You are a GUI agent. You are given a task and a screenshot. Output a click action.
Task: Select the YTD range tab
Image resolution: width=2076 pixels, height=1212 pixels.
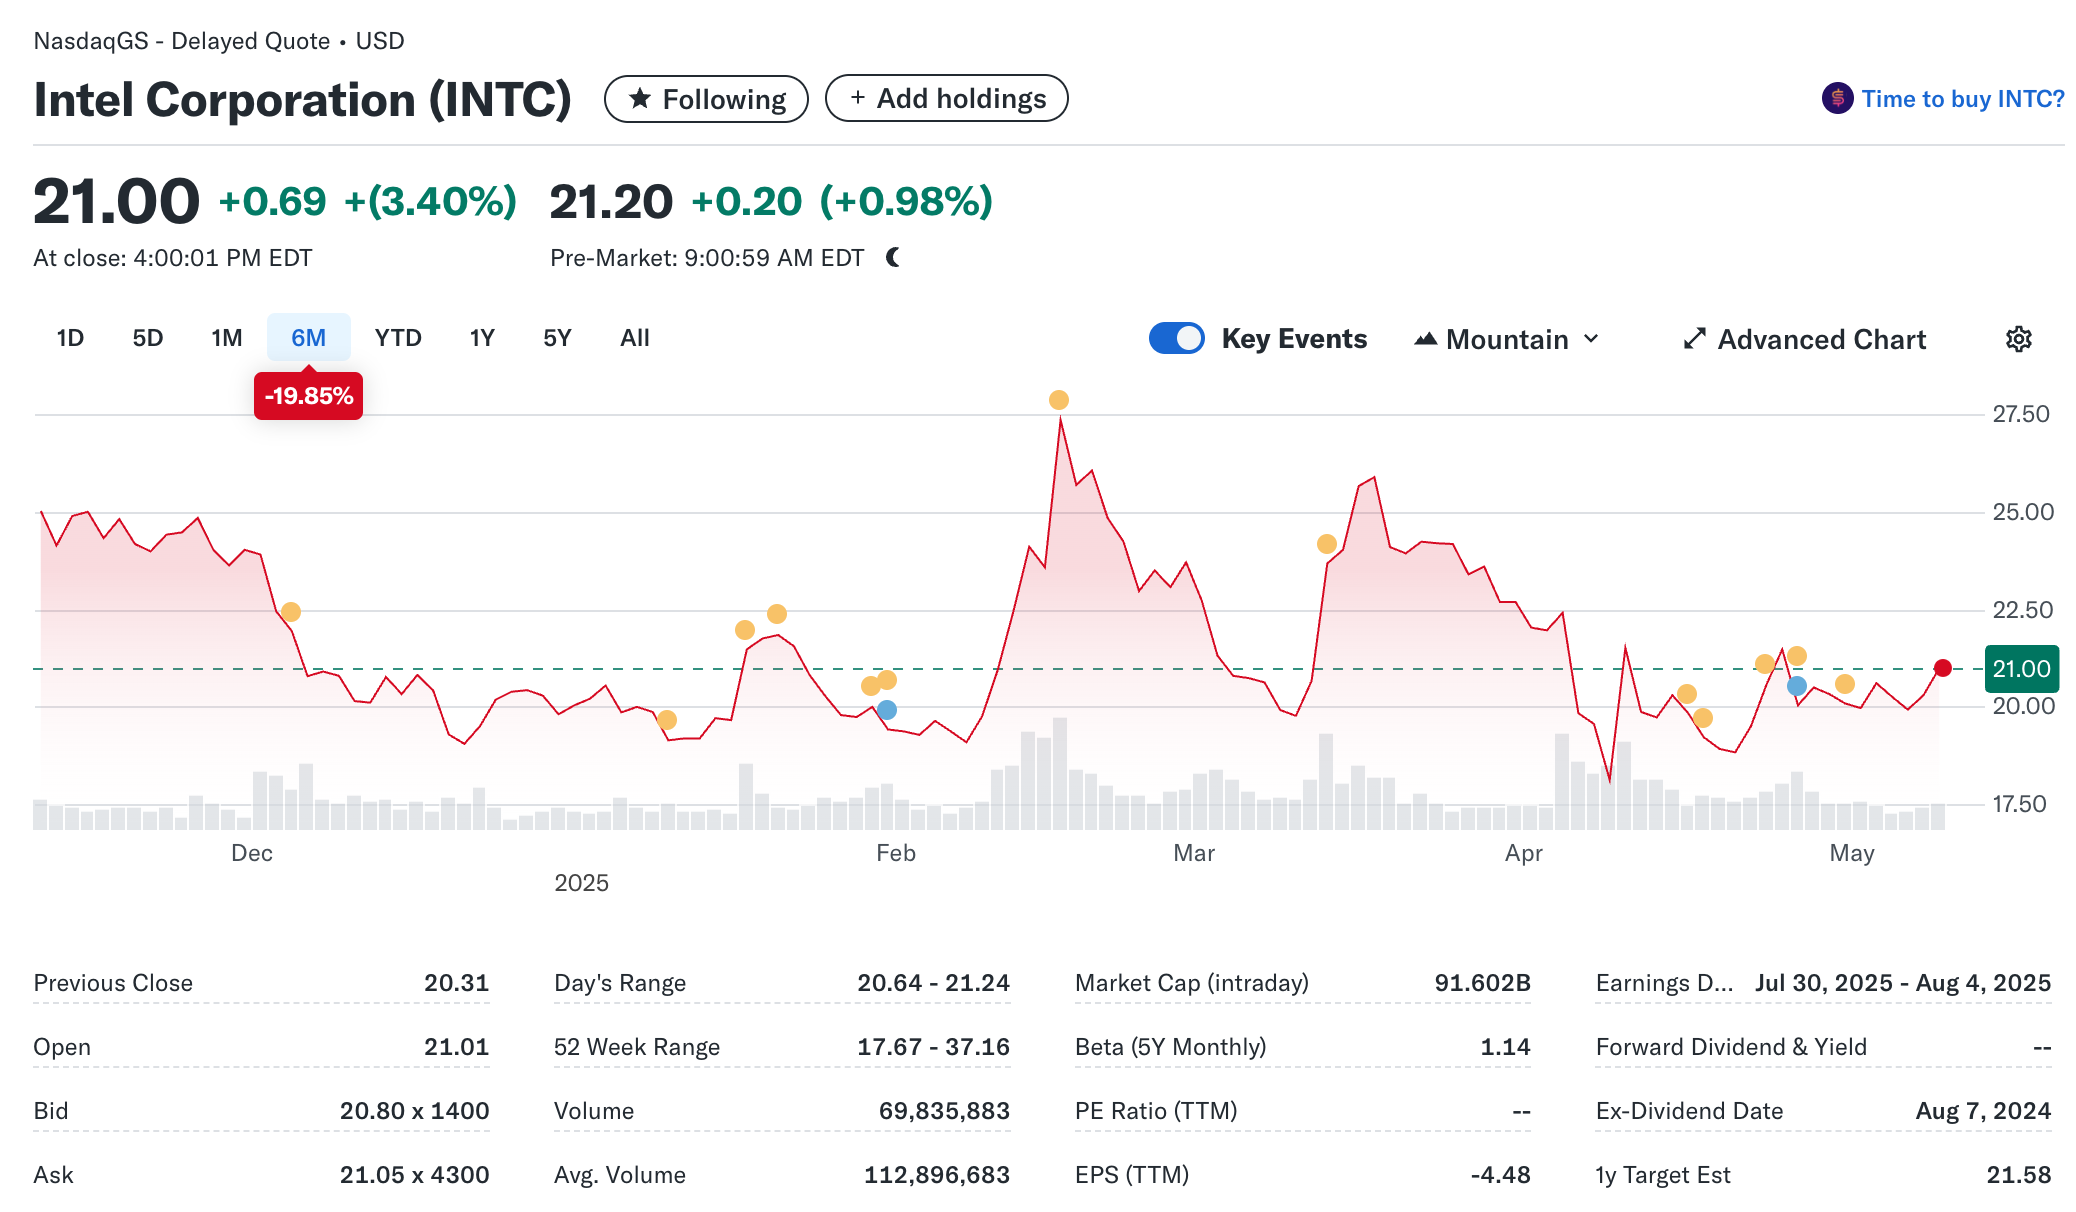pyautogui.click(x=398, y=338)
